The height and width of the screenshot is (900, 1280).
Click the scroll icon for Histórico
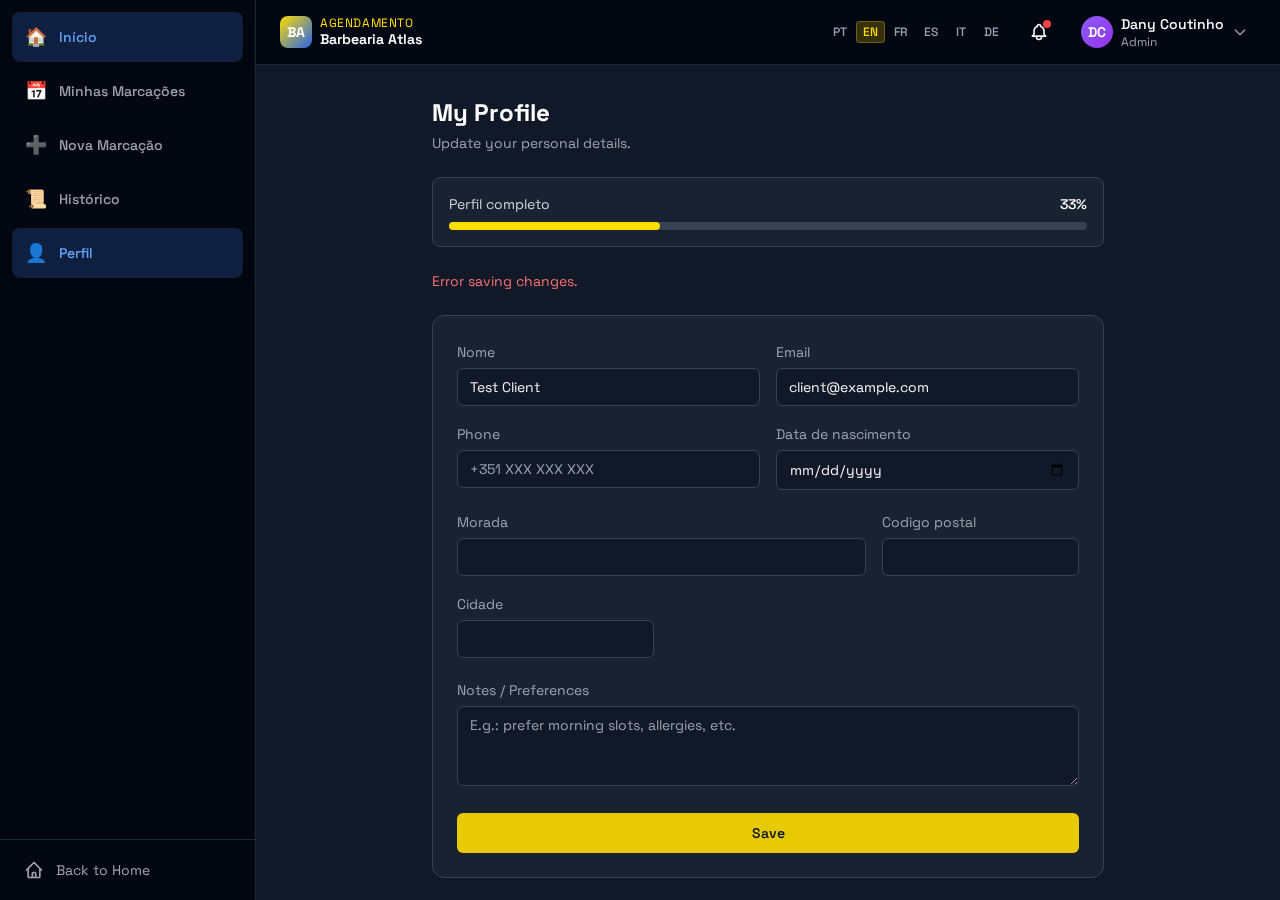[36, 199]
